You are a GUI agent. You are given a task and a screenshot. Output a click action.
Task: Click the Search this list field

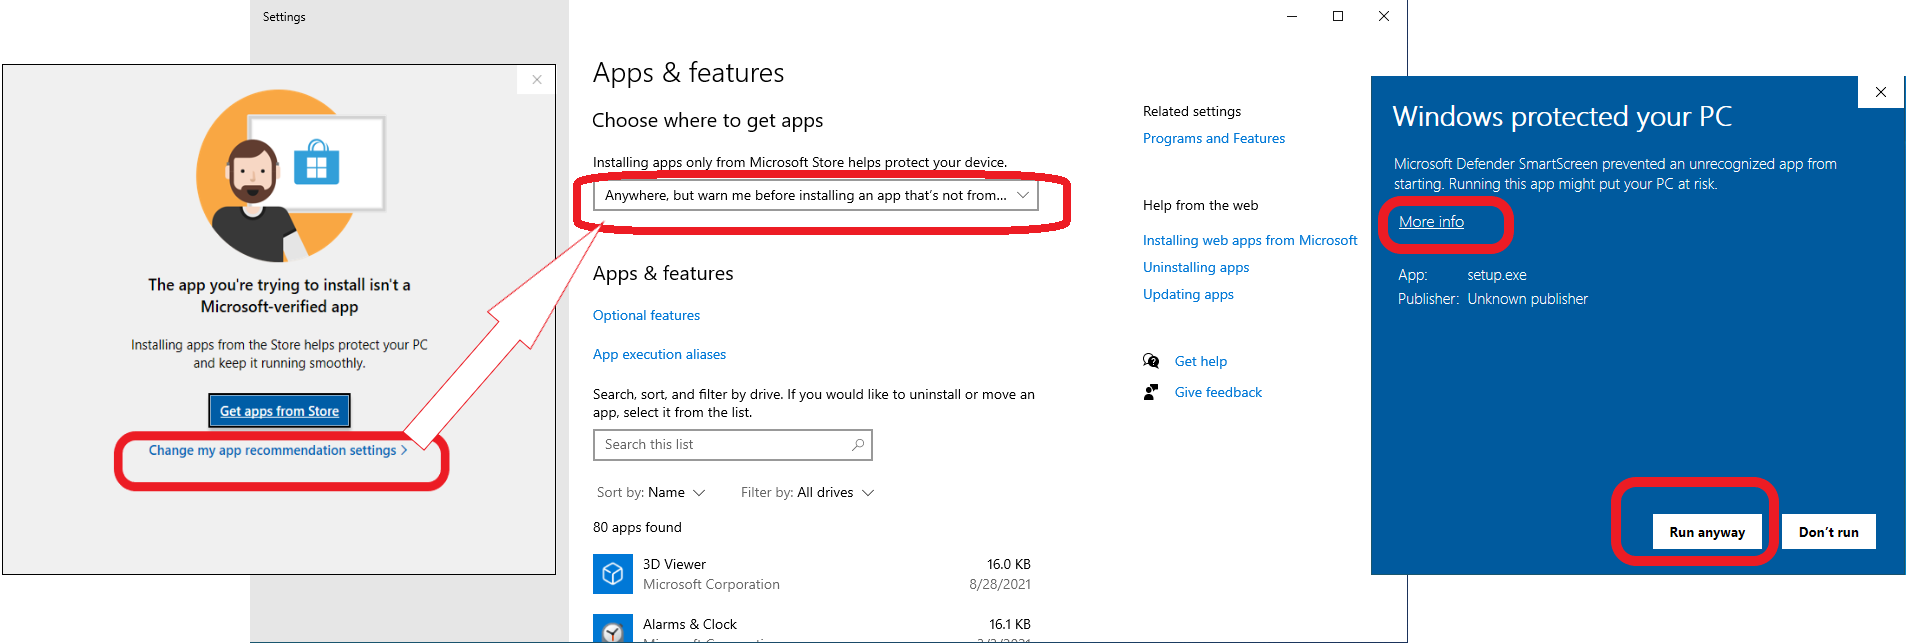tap(720, 445)
